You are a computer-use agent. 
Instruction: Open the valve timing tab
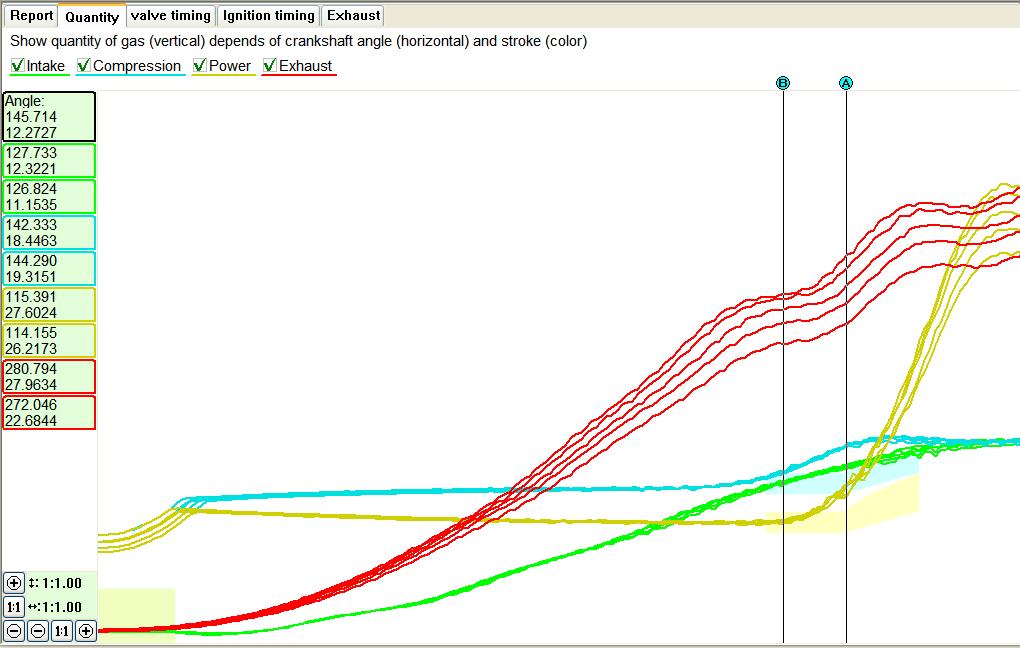click(x=171, y=16)
